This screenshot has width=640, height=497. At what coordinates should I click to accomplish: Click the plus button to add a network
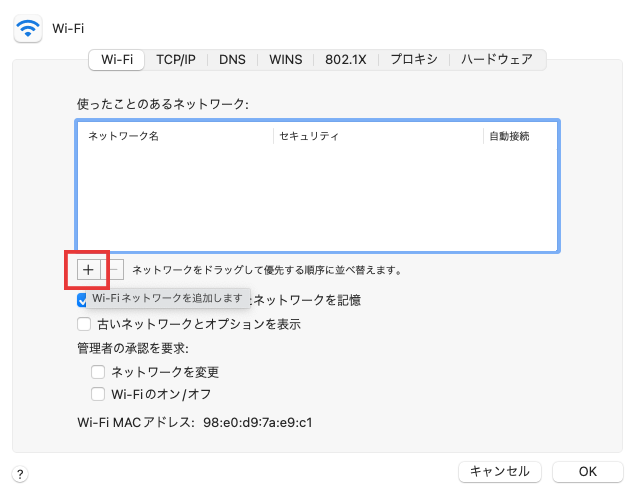click(87, 269)
